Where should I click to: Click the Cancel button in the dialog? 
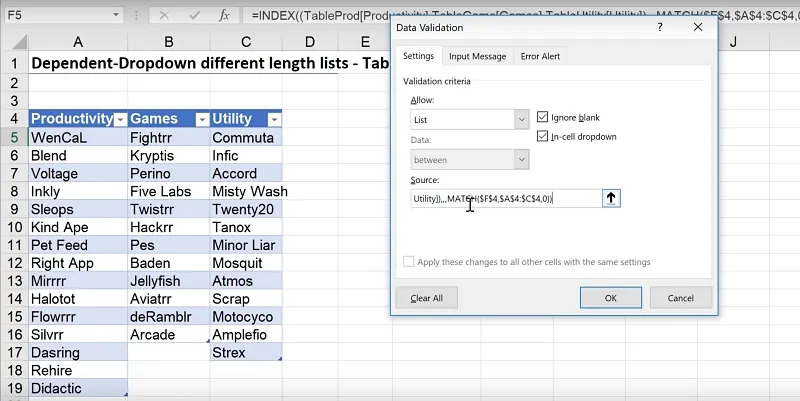tap(680, 297)
